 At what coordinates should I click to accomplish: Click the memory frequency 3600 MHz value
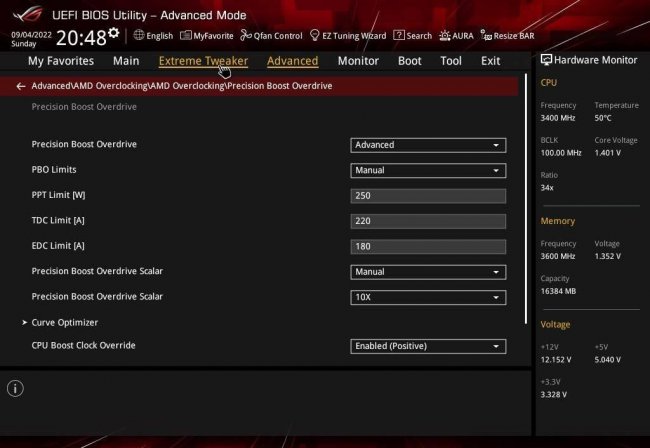tap(558, 256)
